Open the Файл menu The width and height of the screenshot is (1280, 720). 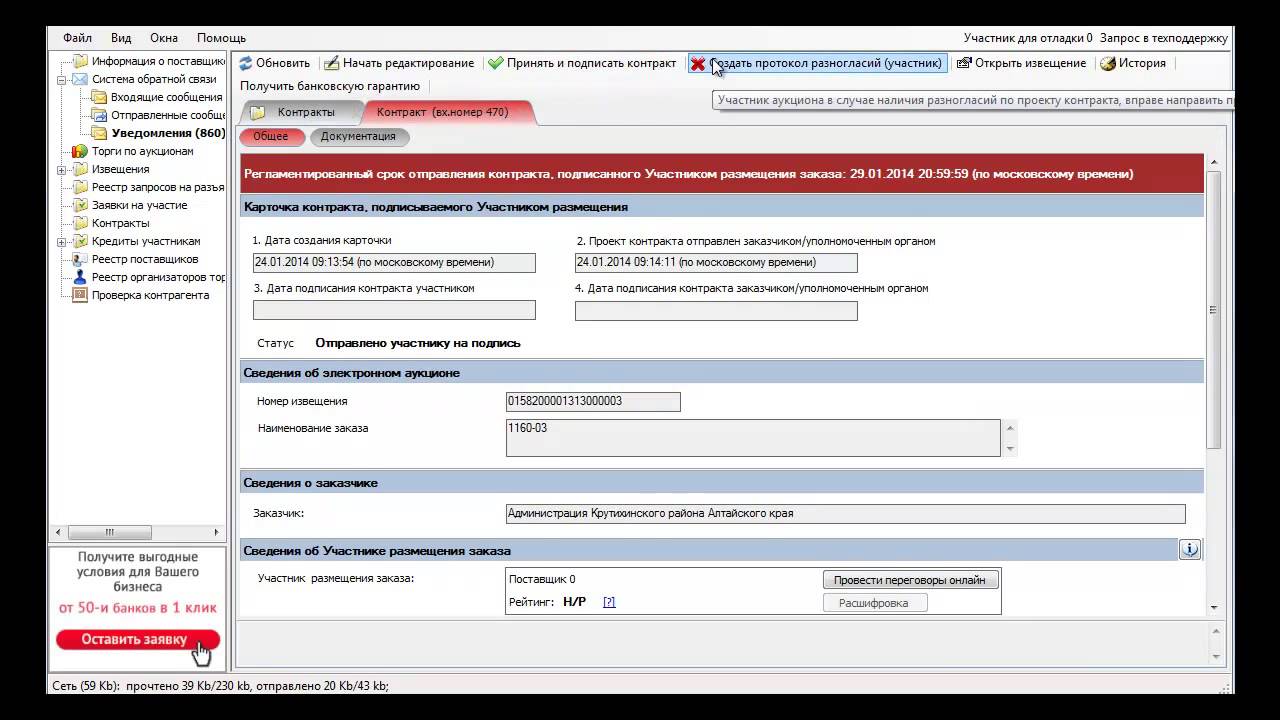pyautogui.click(x=77, y=38)
